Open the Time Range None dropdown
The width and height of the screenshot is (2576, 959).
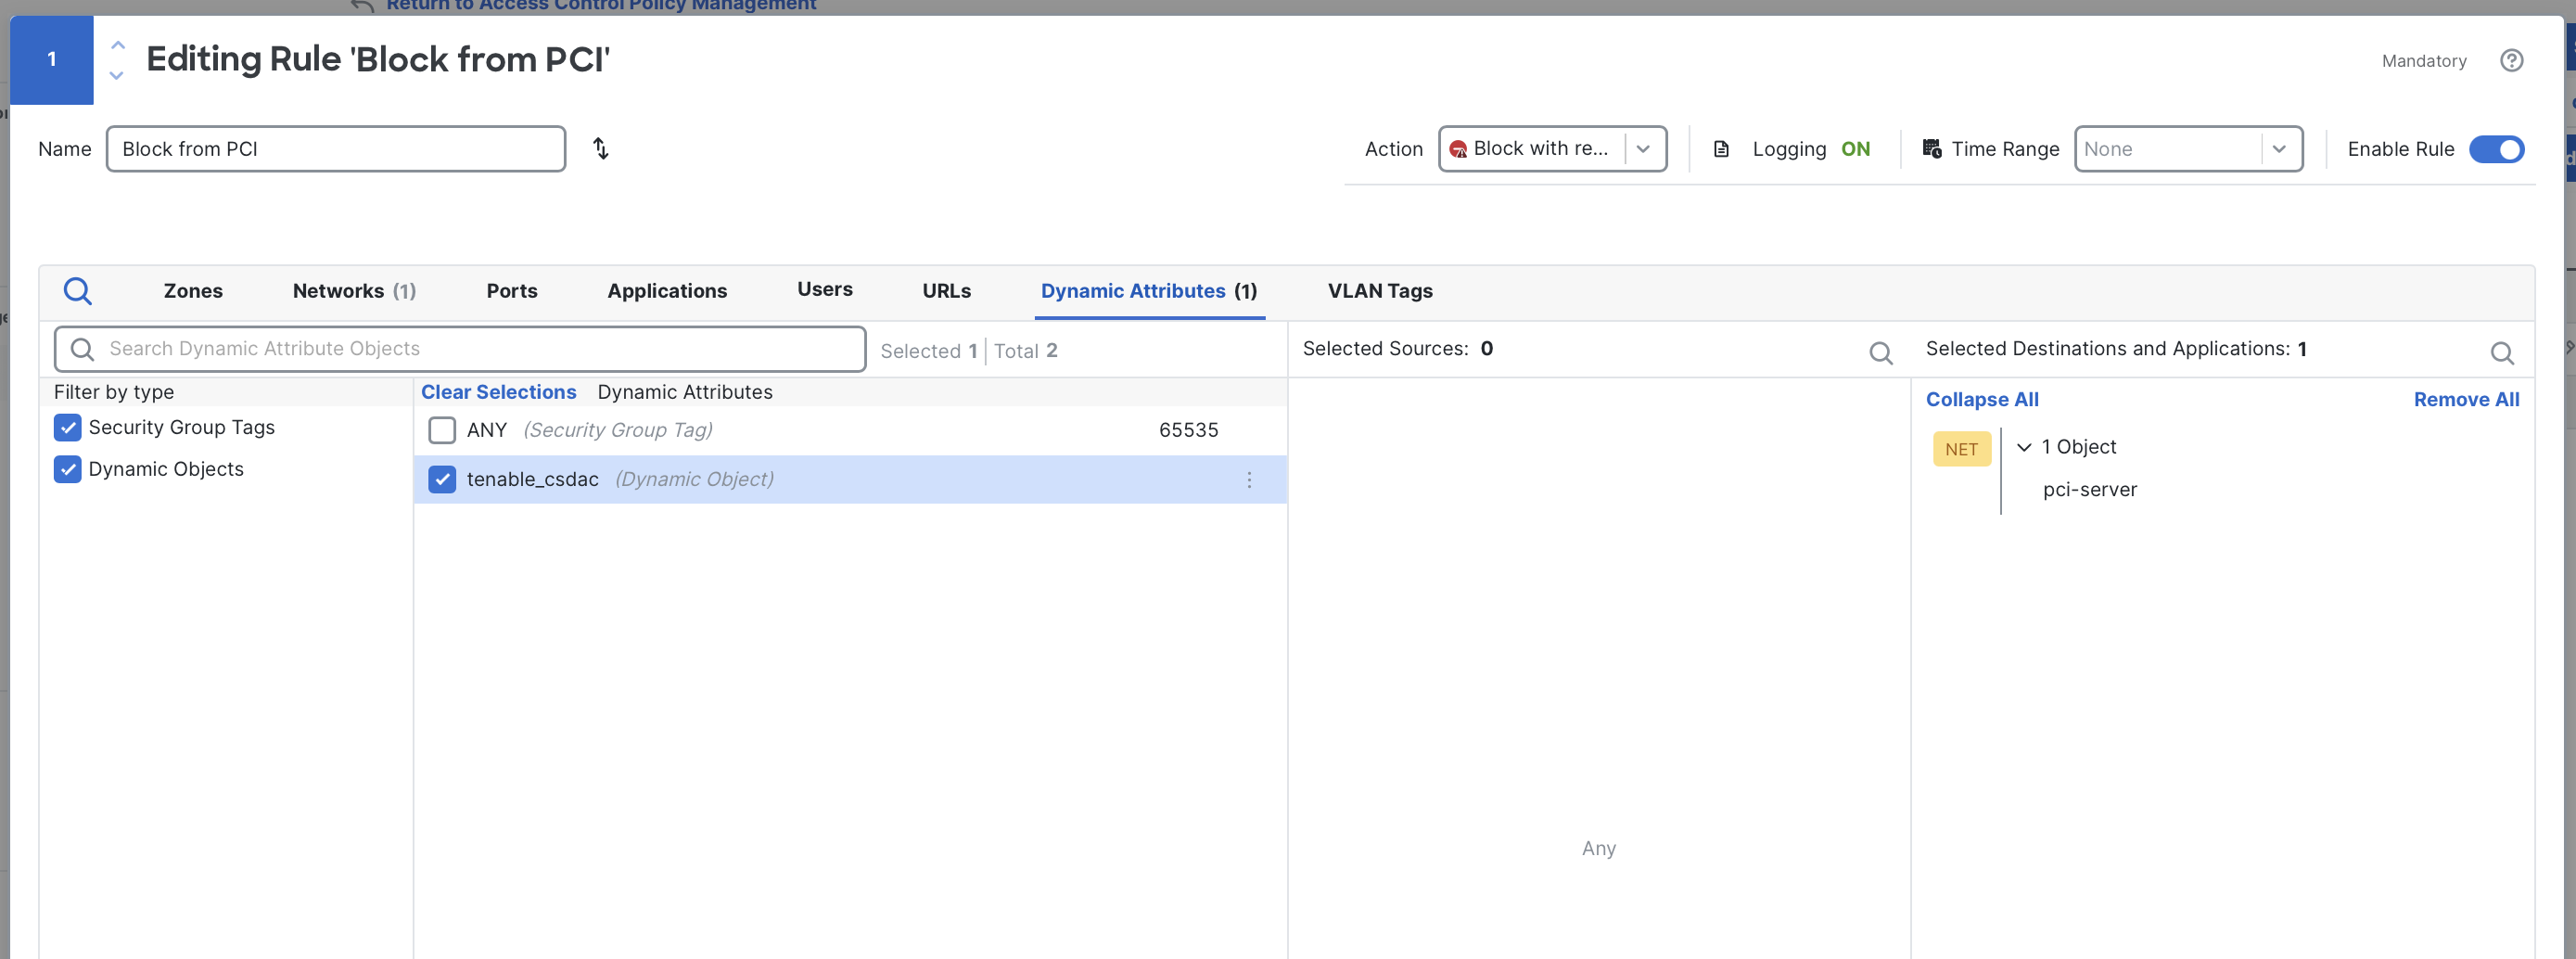pos(2280,148)
